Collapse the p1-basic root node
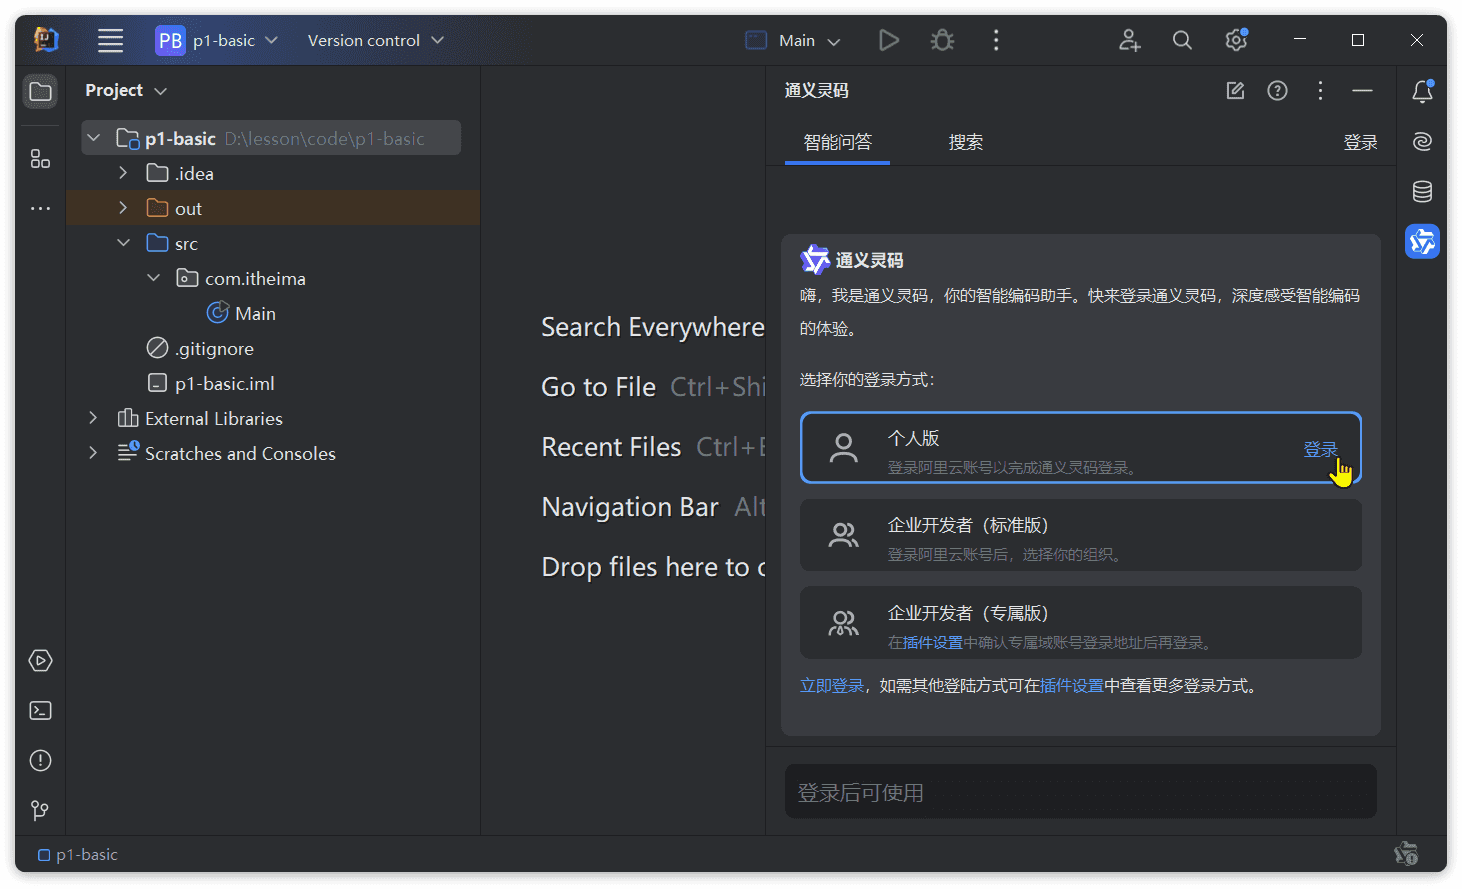 coord(94,138)
